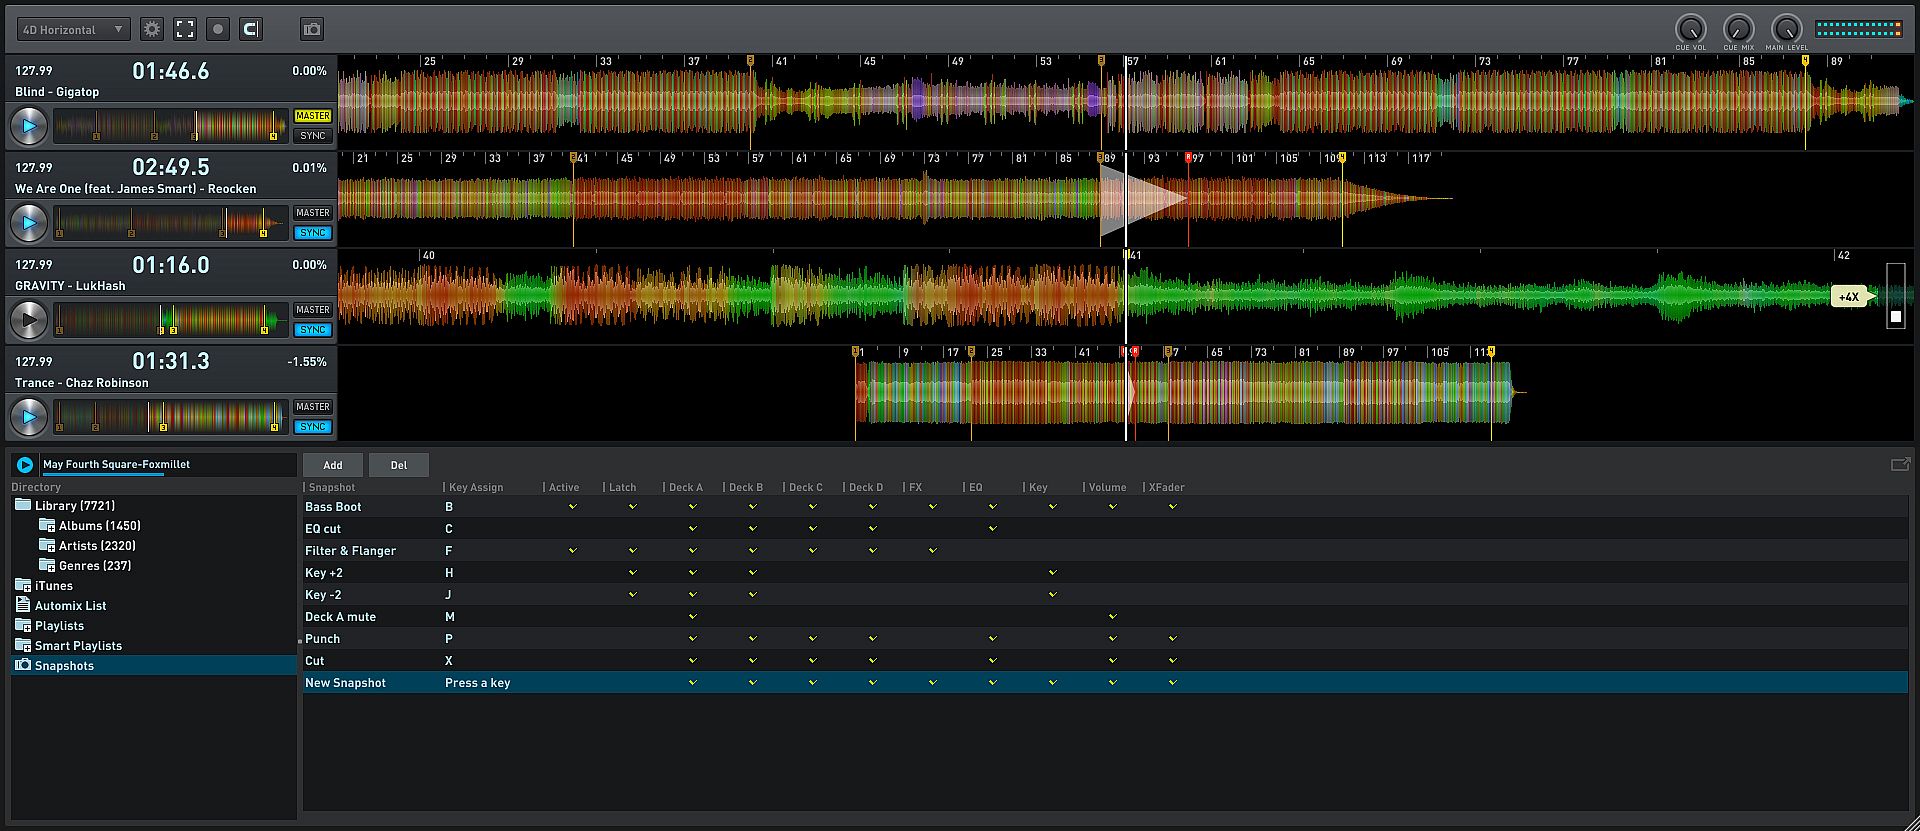Open the 4D Horizontal layout dropdown
1920x831 pixels.
[73, 30]
